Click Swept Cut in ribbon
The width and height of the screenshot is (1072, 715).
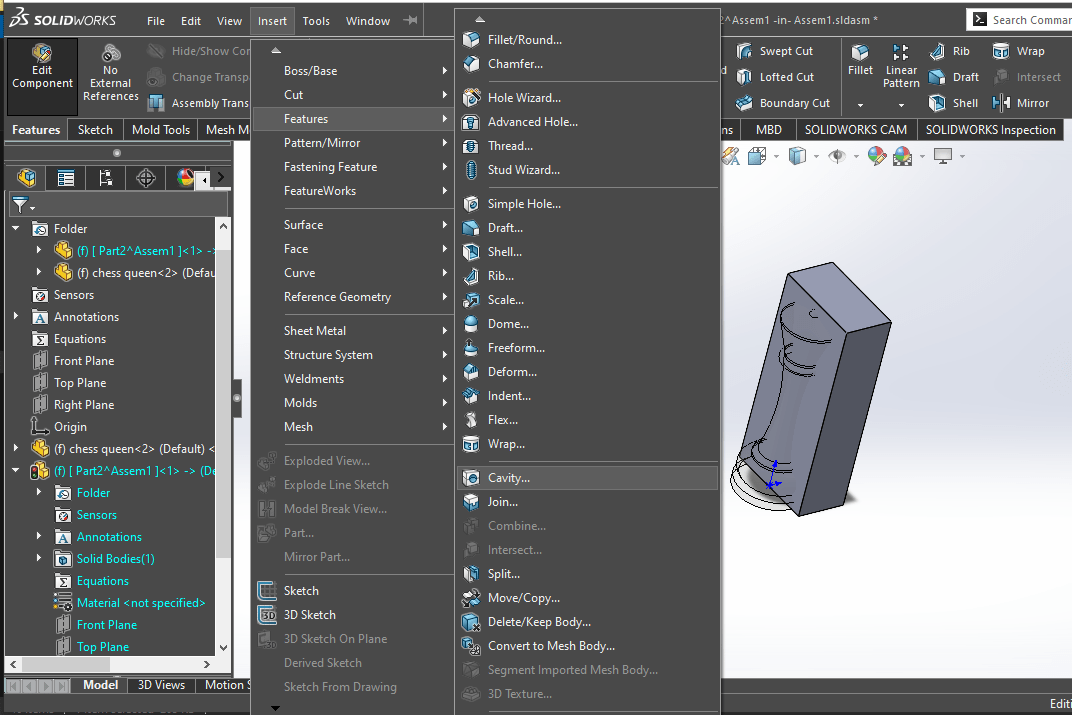(775, 51)
